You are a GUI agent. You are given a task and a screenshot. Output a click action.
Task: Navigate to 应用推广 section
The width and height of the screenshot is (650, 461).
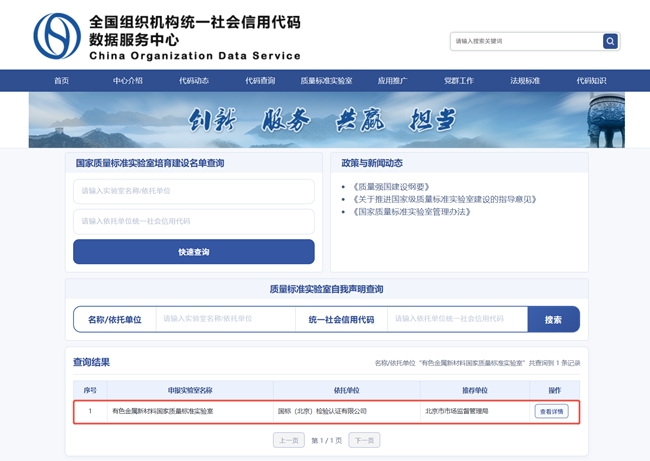tap(392, 81)
